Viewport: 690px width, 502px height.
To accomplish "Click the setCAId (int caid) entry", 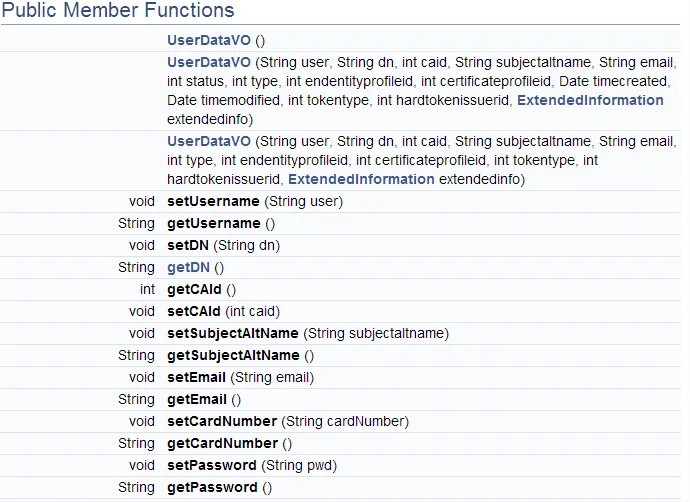I will [194, 311].
